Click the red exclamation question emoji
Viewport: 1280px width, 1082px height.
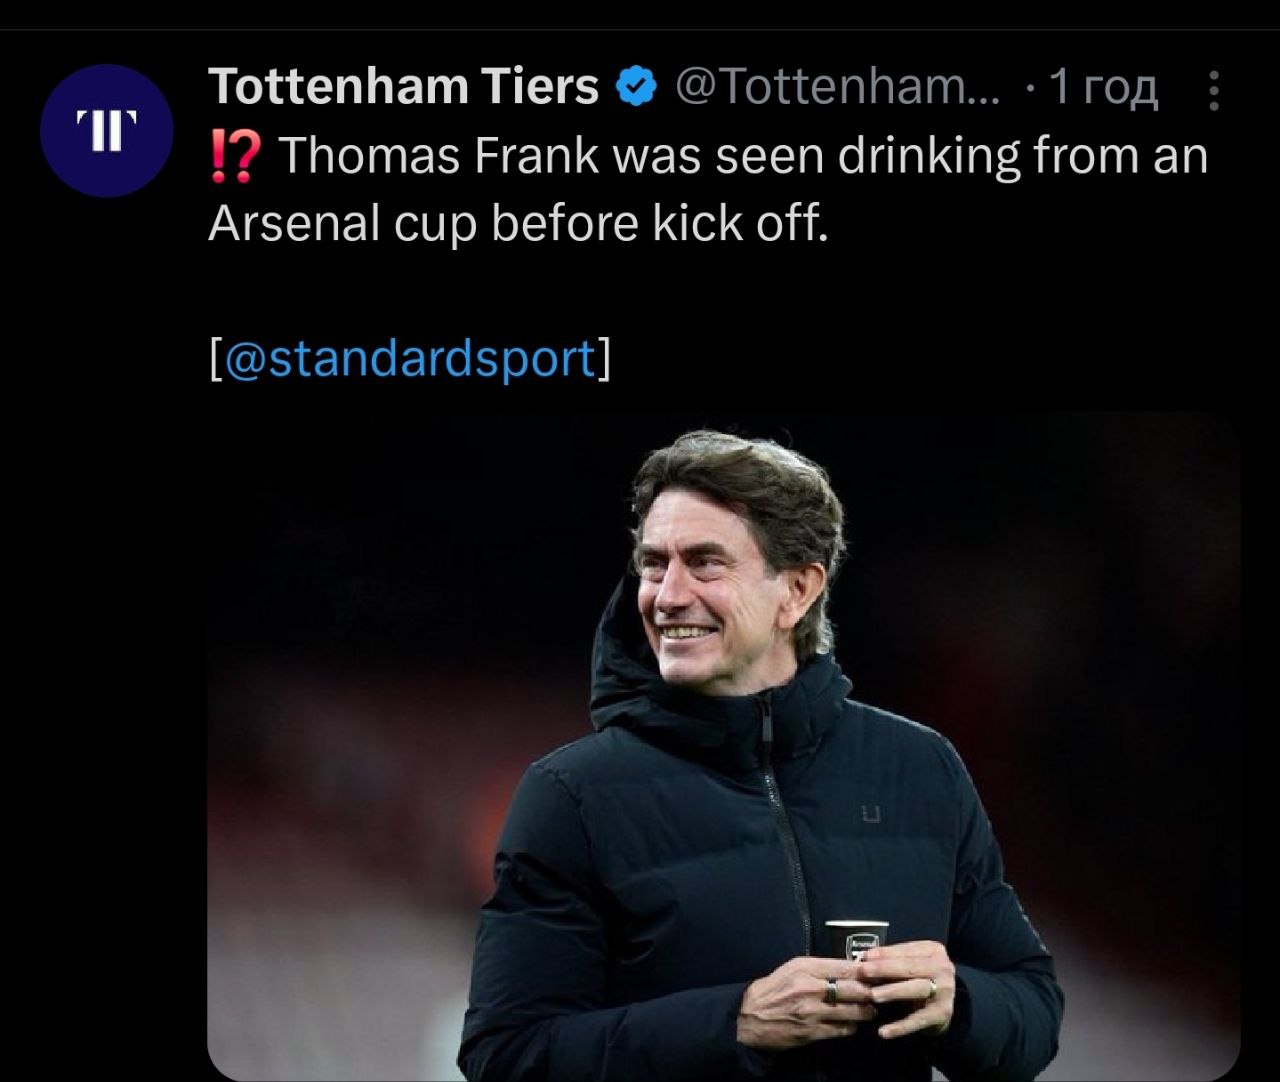pyautogui.click(x=236, y=157)
